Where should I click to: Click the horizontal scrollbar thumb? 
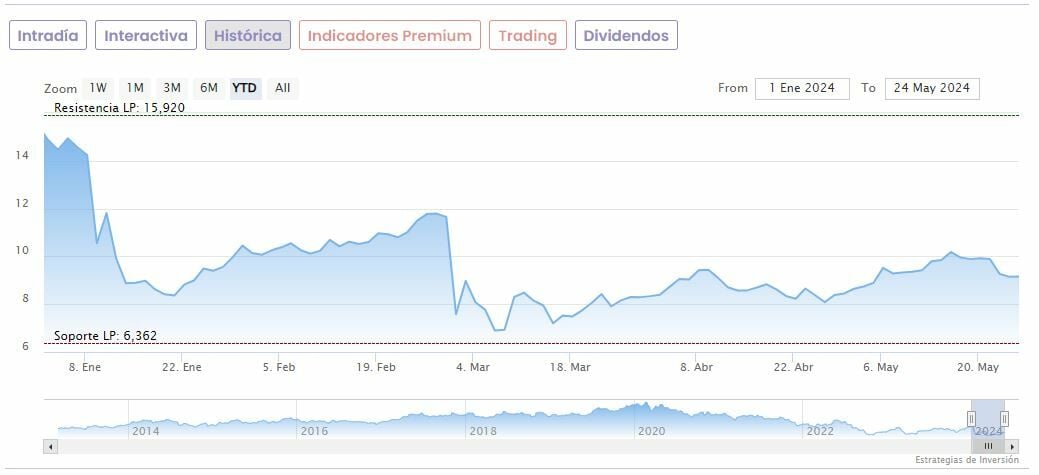coord(987,446)
